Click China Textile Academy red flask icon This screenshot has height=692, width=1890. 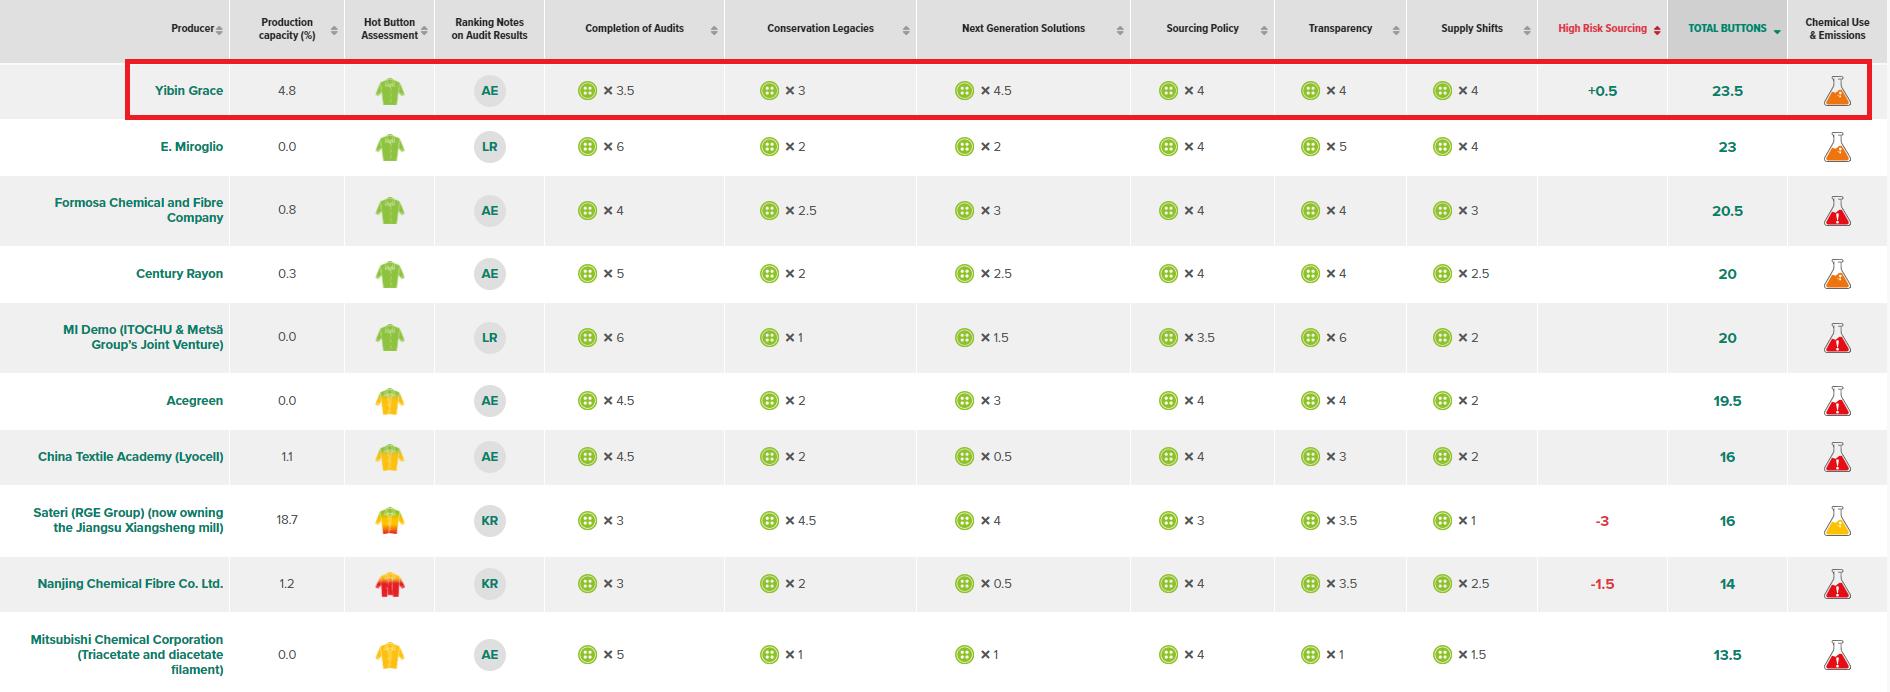[x=1837, y=457]
